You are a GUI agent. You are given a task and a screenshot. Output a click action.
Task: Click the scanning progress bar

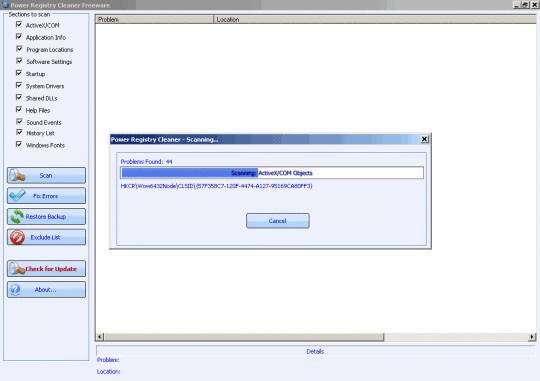coord(272,173)
